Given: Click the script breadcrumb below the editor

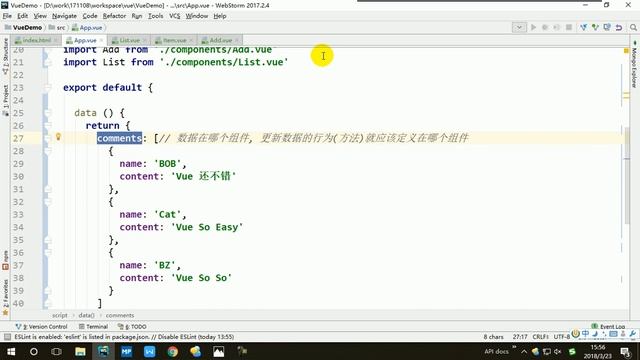Looking at the screenshot, I should (60, 315).
